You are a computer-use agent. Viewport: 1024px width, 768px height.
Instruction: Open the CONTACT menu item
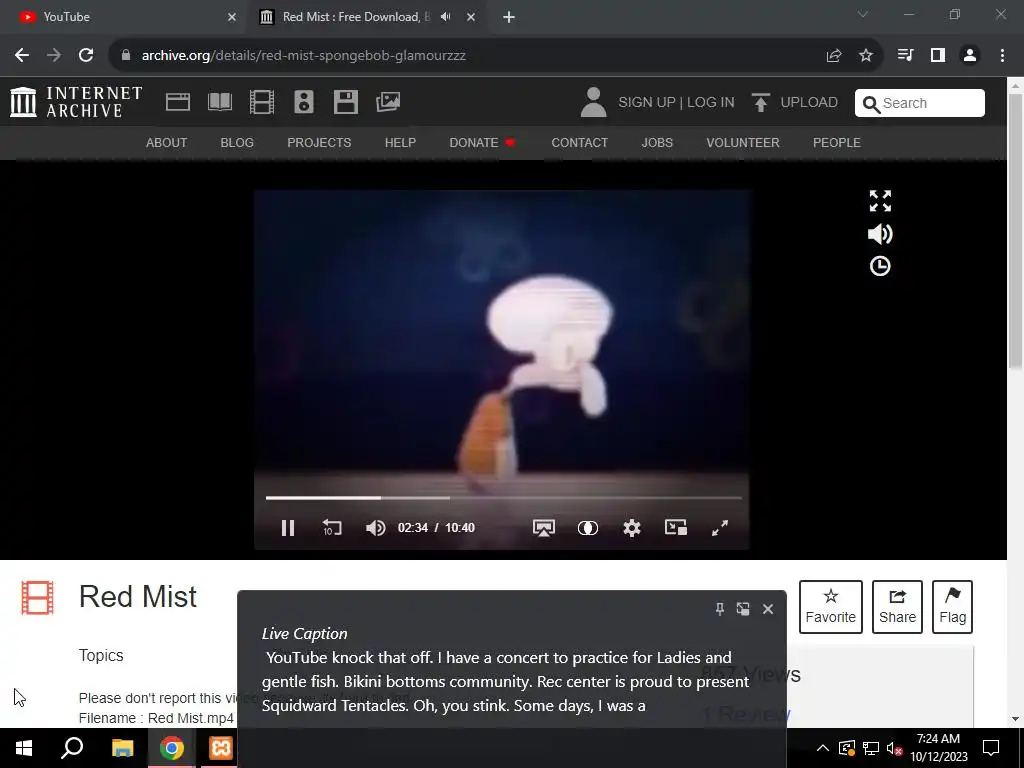click(x=579, y=142)
